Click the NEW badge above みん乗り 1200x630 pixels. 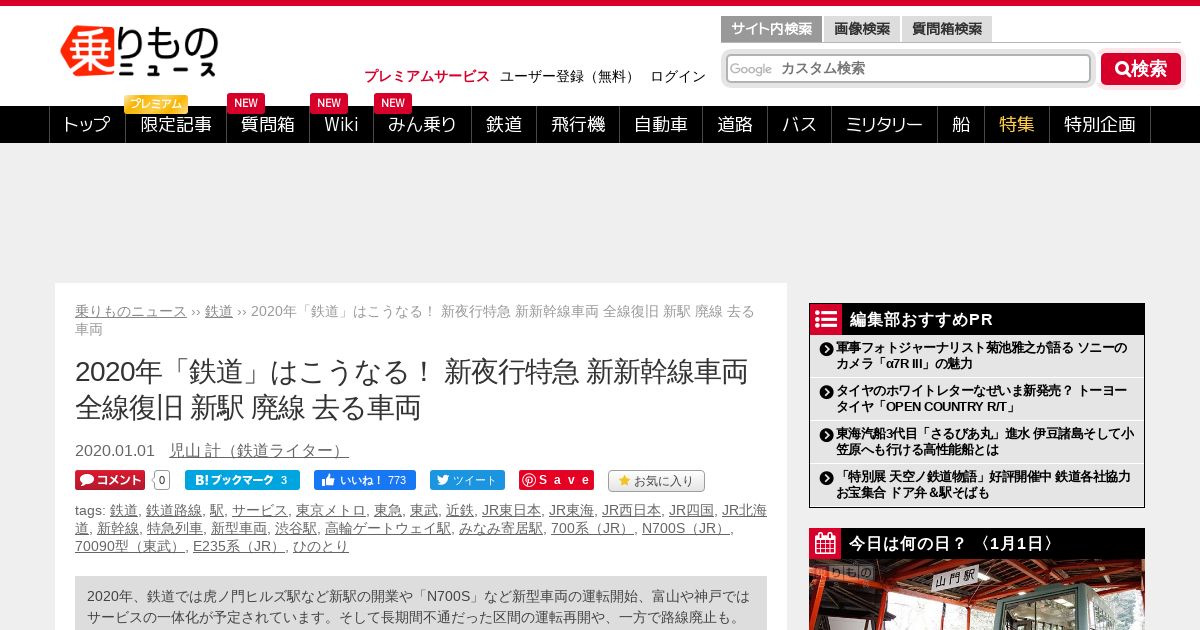[x=393, y=103]
